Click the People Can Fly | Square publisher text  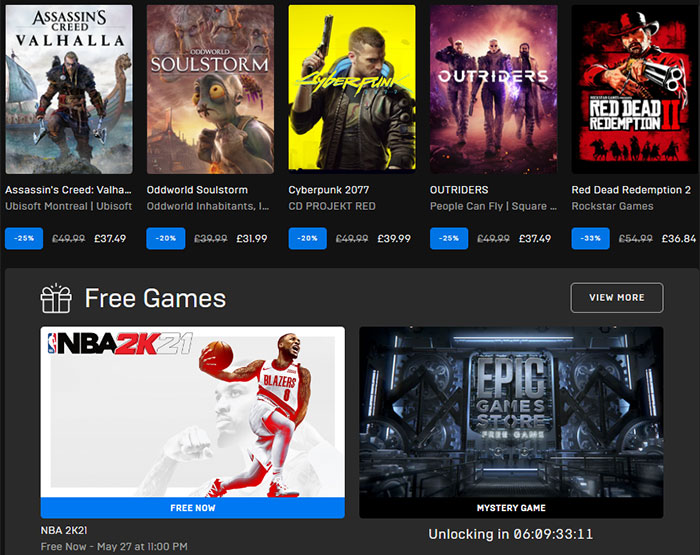point(493,206)
